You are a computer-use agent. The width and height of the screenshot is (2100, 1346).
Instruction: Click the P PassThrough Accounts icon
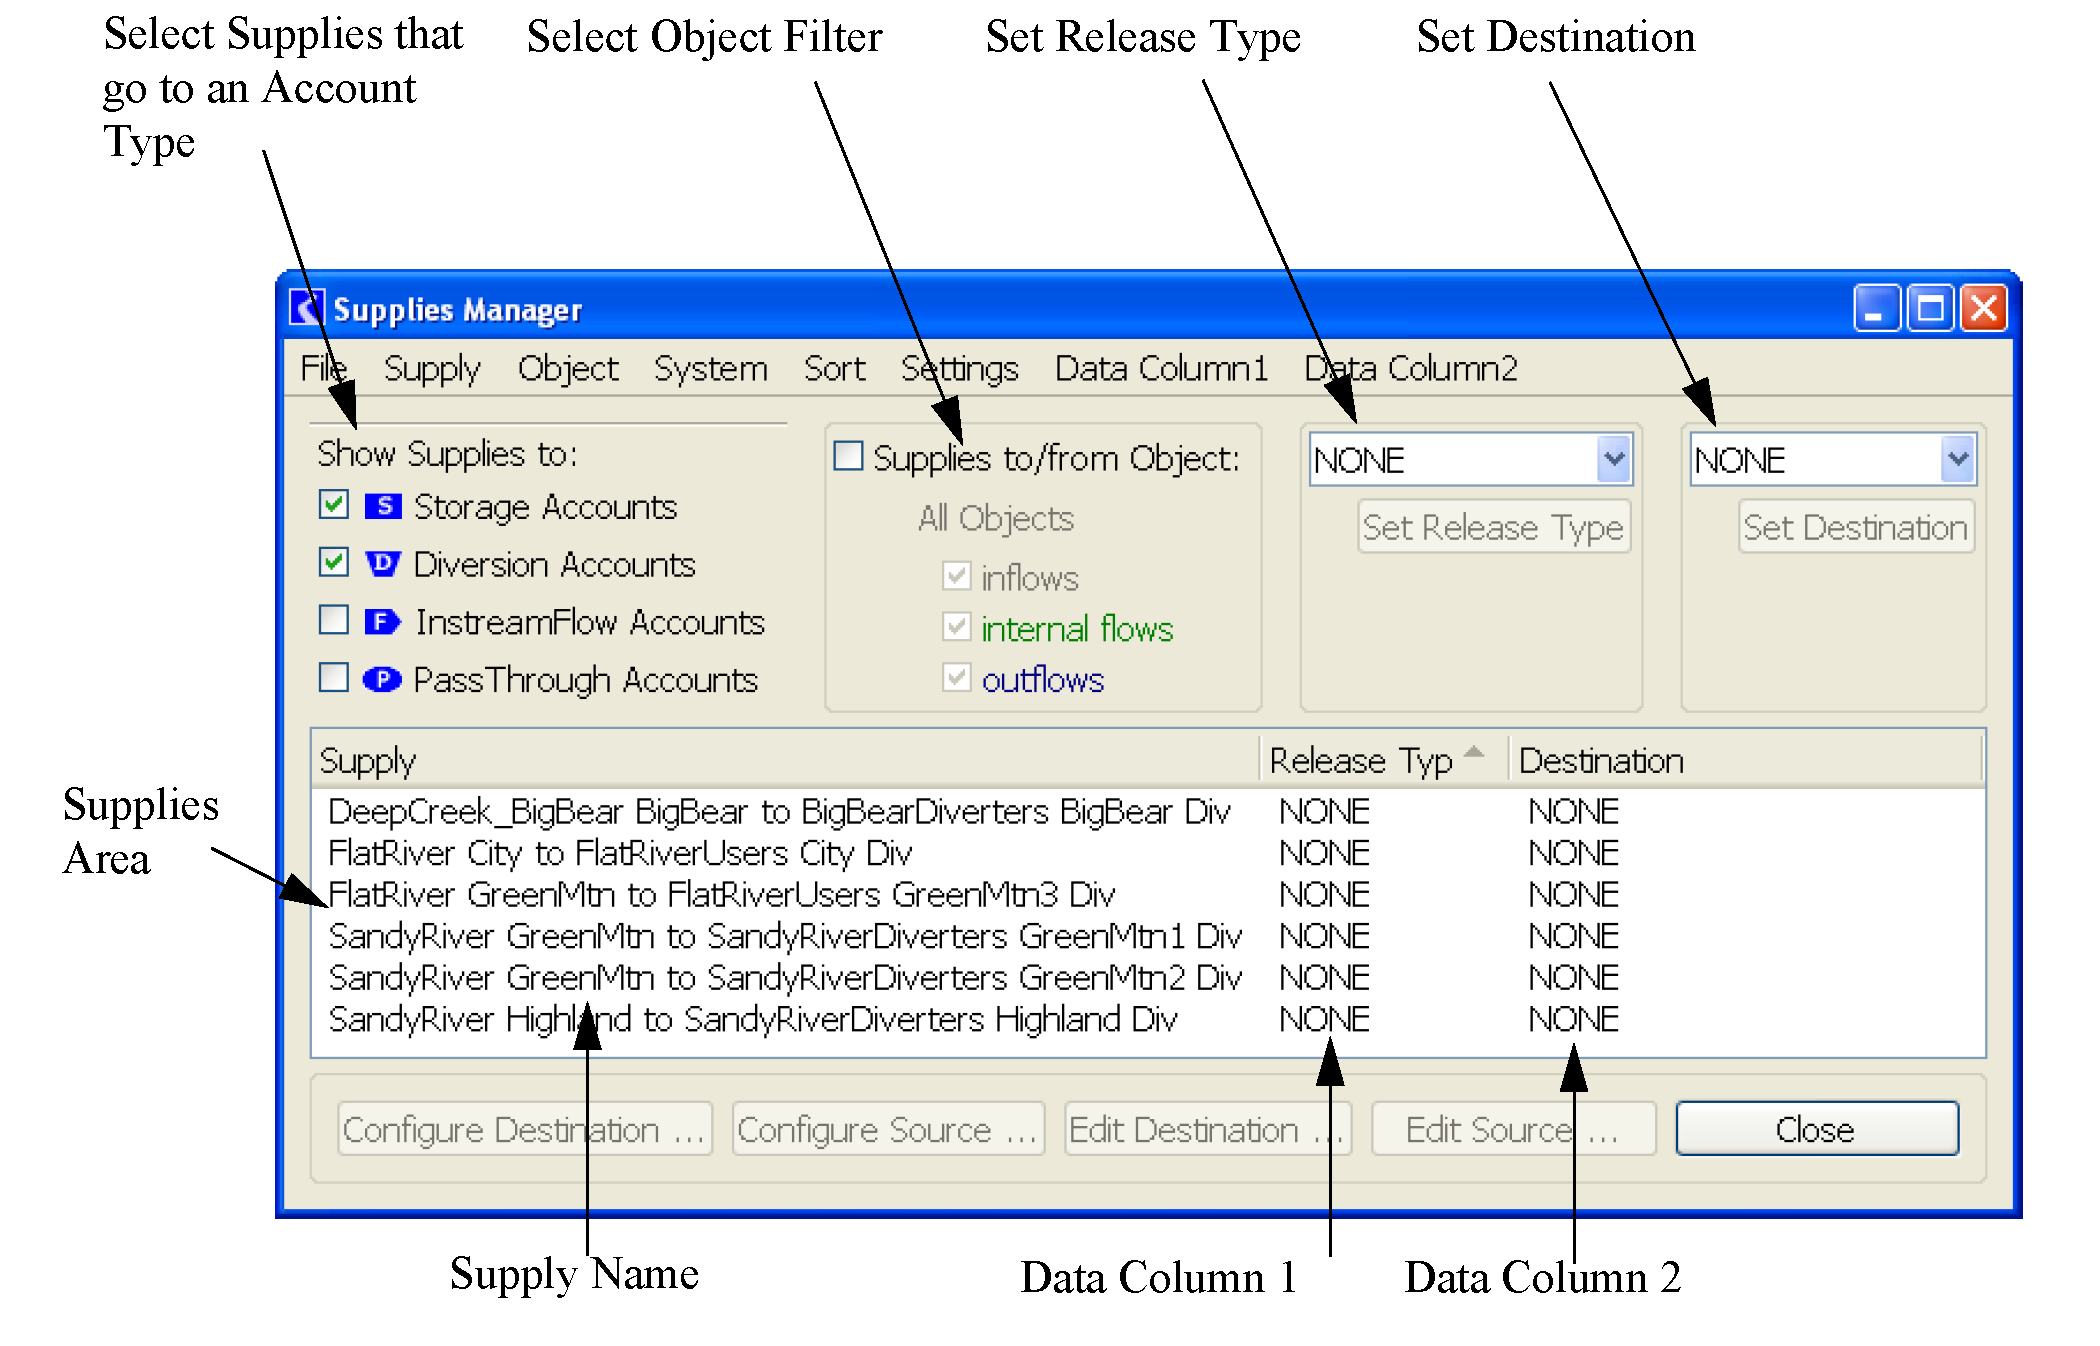[382, 680]
